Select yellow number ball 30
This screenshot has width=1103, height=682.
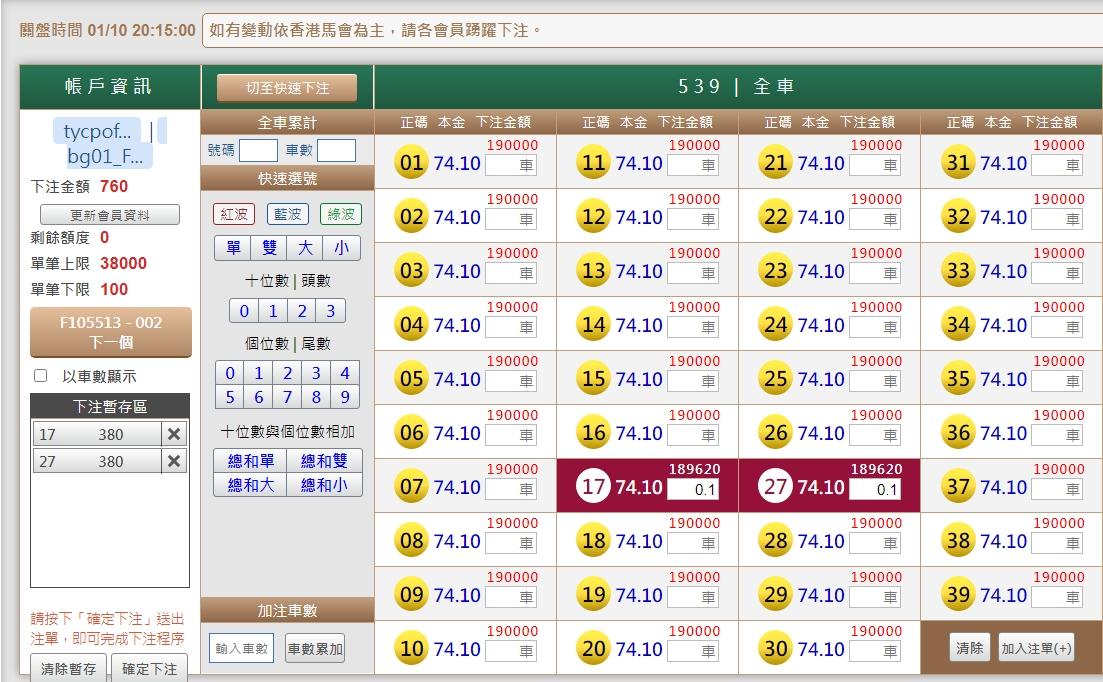point(776,648)
